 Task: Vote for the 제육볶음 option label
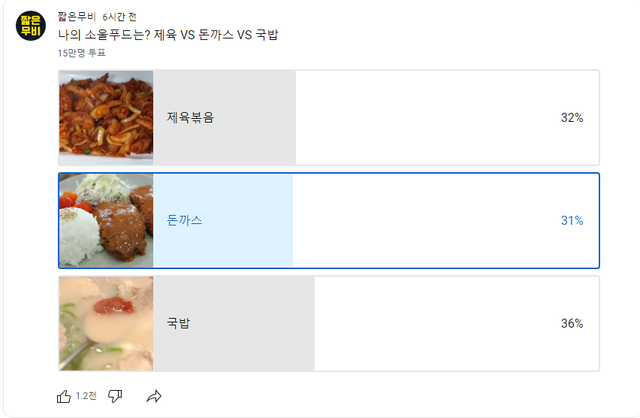(x=190, y=118)
